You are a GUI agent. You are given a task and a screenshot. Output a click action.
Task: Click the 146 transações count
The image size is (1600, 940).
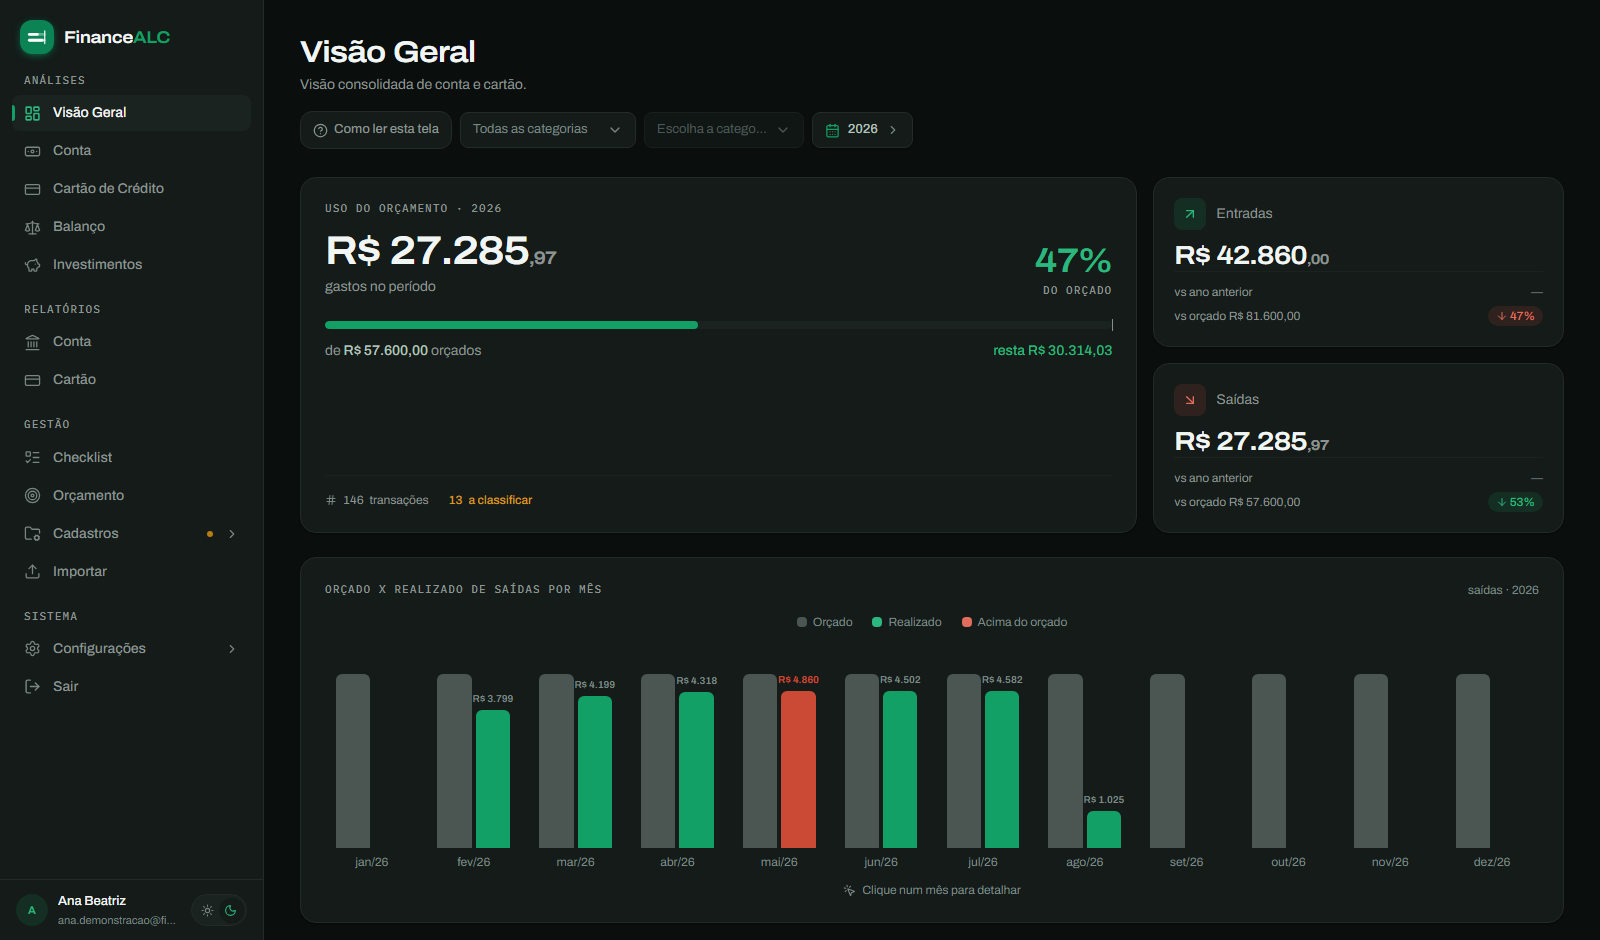click(377, 500)
